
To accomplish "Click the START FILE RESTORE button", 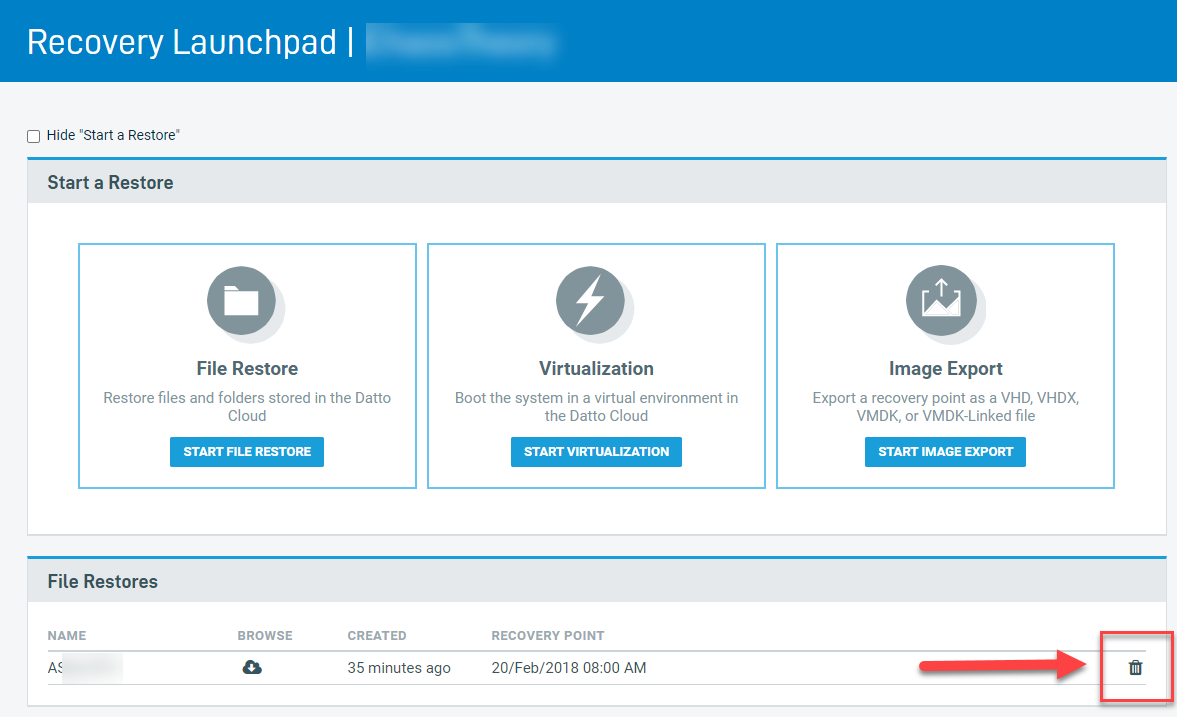I will click(x=246, y=451).
